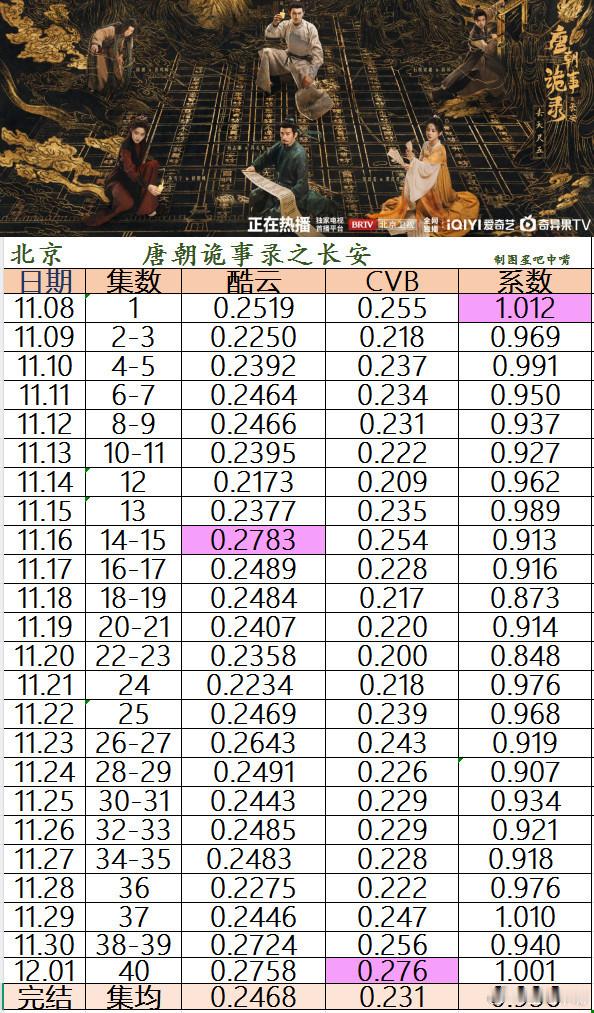594x1013 pixels.
Task: Select 酷云 value 0.2484
Action: coord(253,598)
